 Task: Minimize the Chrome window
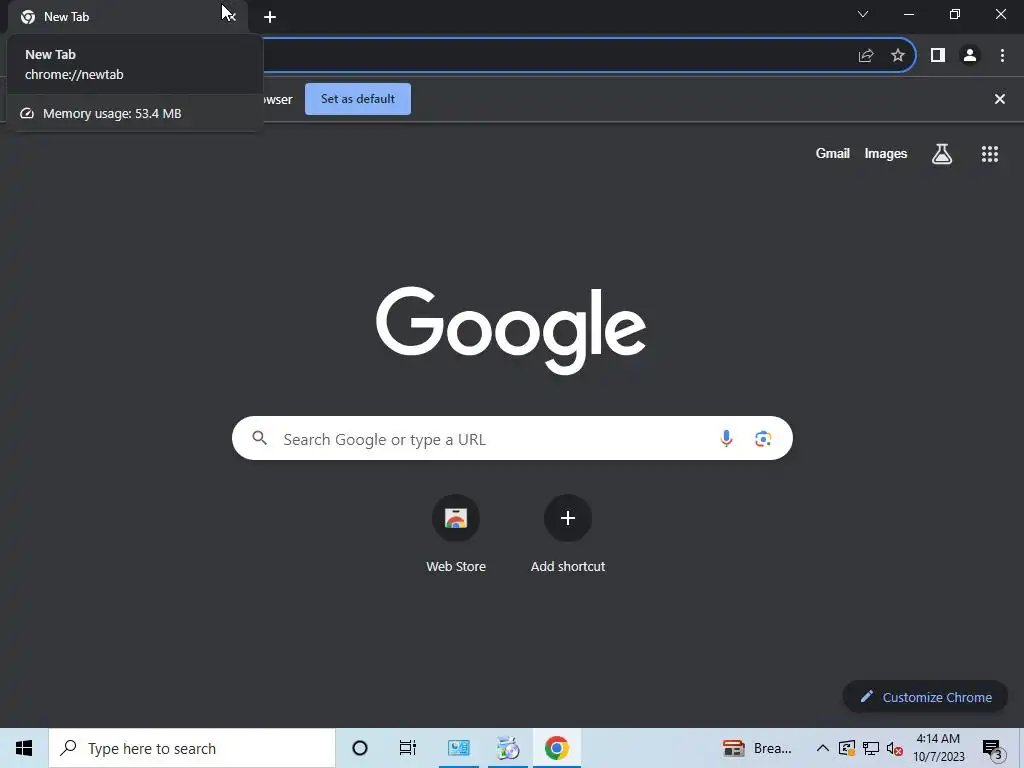[908, 14]
